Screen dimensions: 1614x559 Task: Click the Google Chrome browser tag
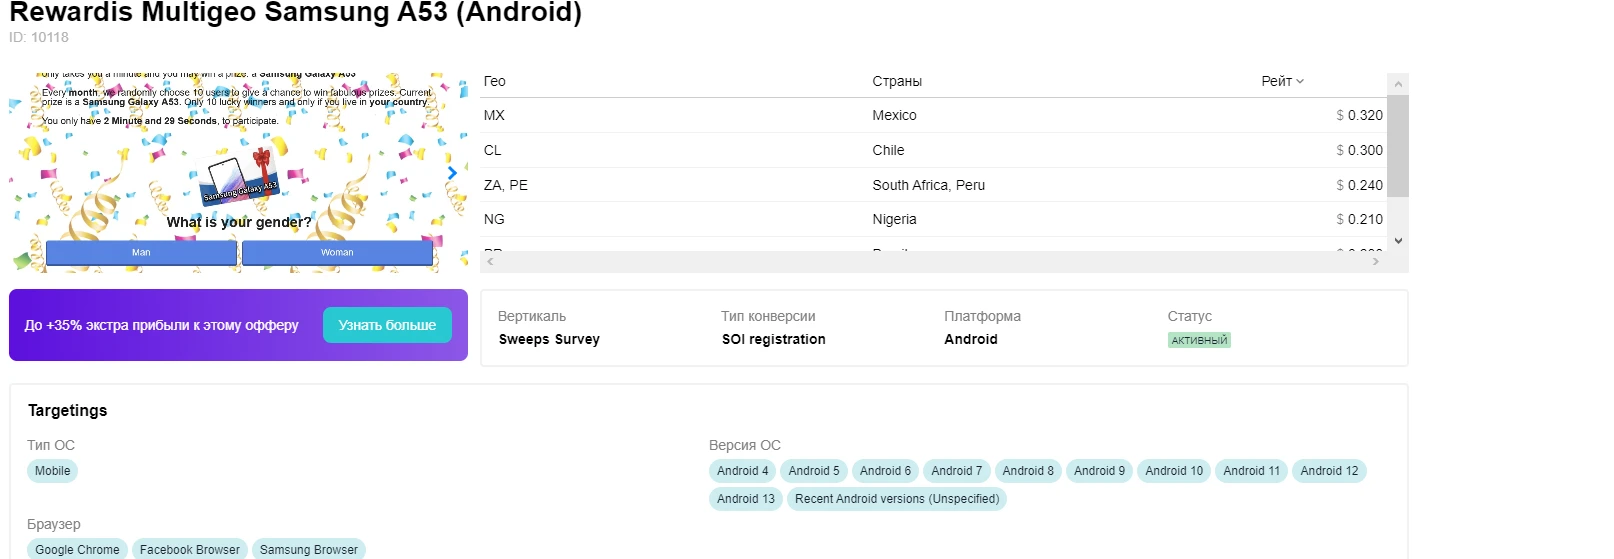pos(77,550)
